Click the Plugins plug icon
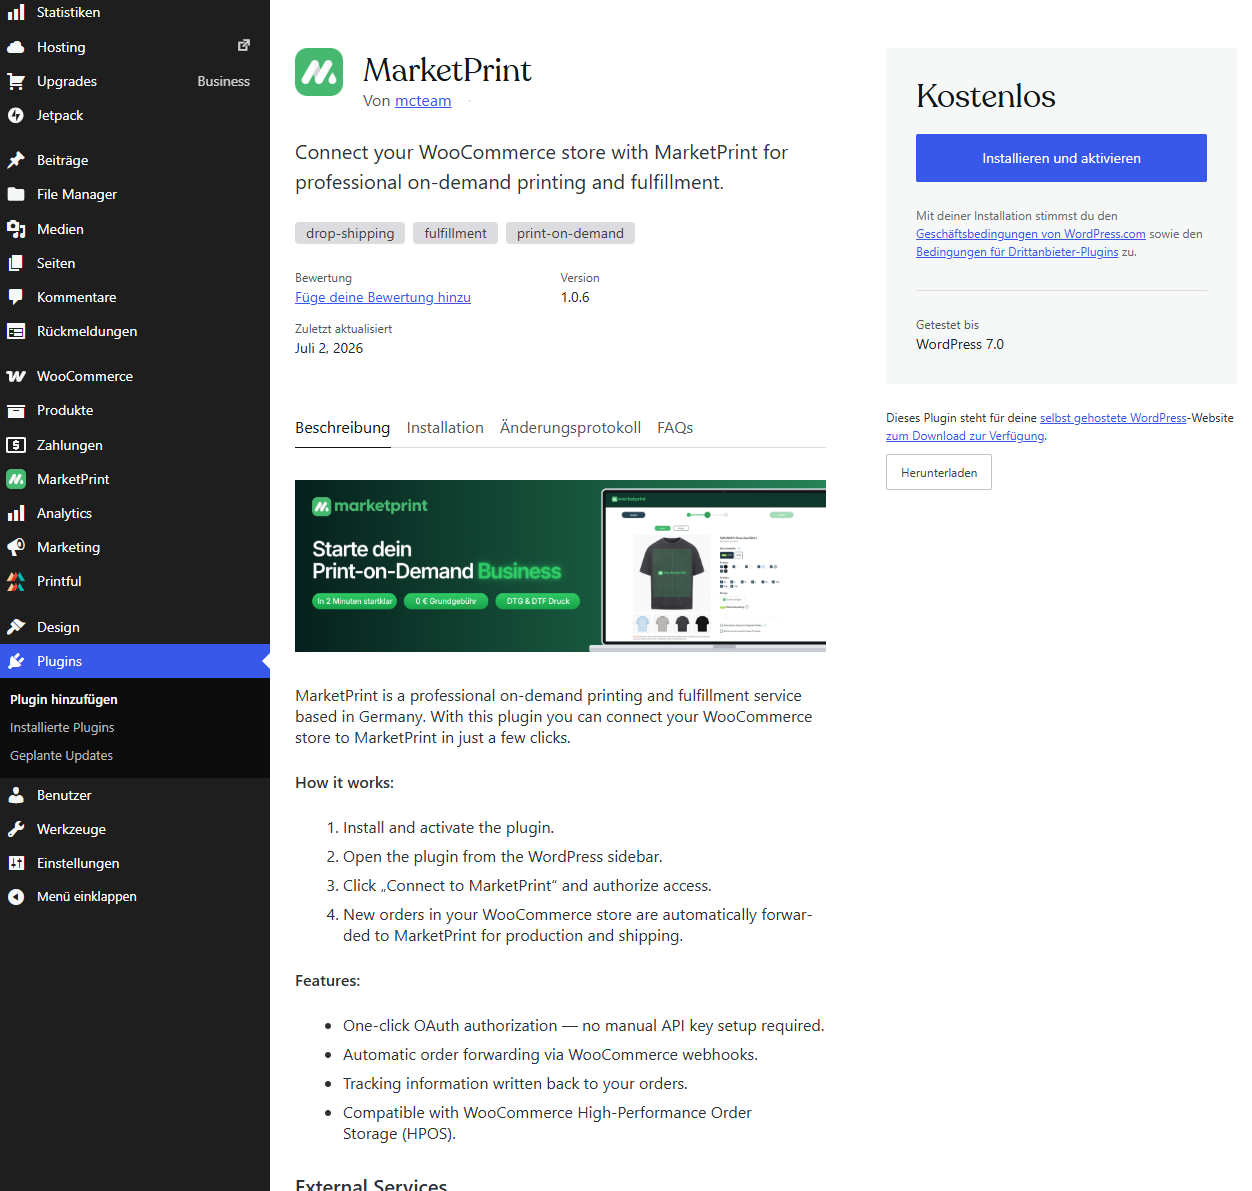1252x1191 pixels. point(16,661)
